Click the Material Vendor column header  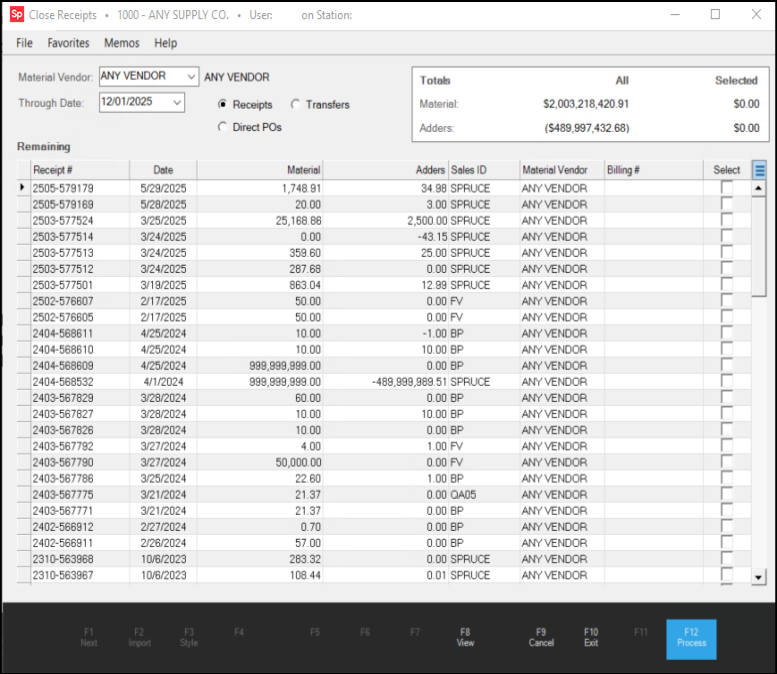pyautogui.click(x=562, y=170)
